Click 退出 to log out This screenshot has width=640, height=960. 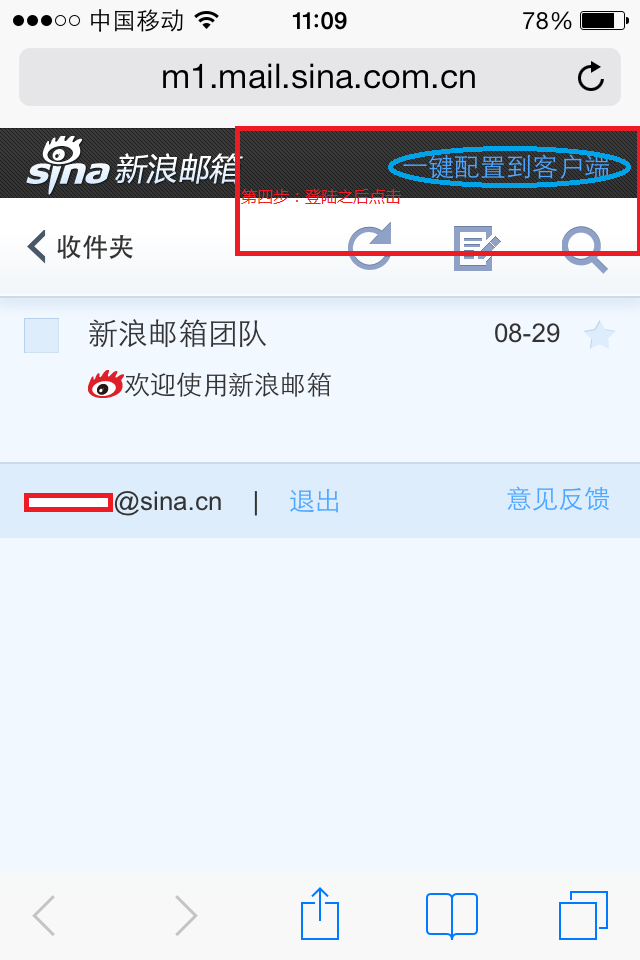pyautogui.click(x=314, y=501)
